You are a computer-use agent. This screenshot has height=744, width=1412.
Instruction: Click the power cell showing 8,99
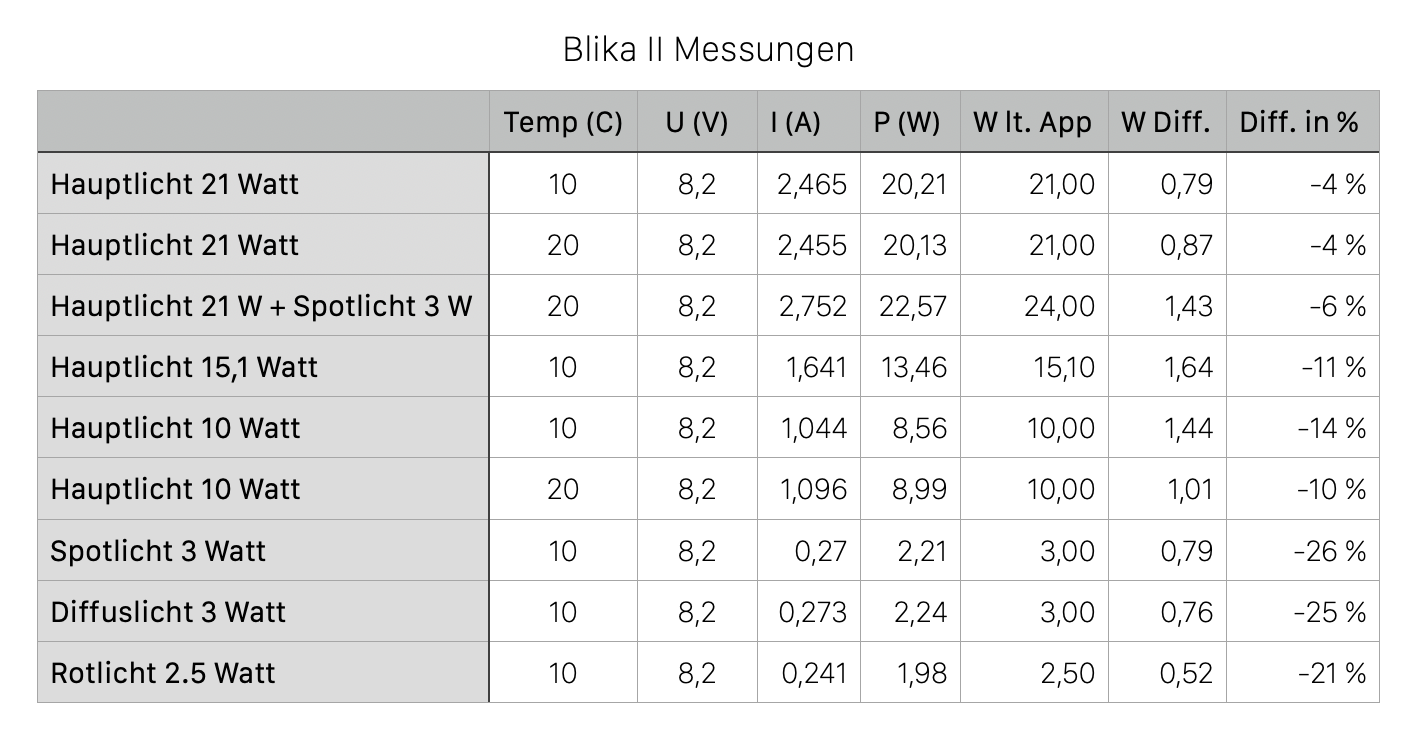[920, 490]
